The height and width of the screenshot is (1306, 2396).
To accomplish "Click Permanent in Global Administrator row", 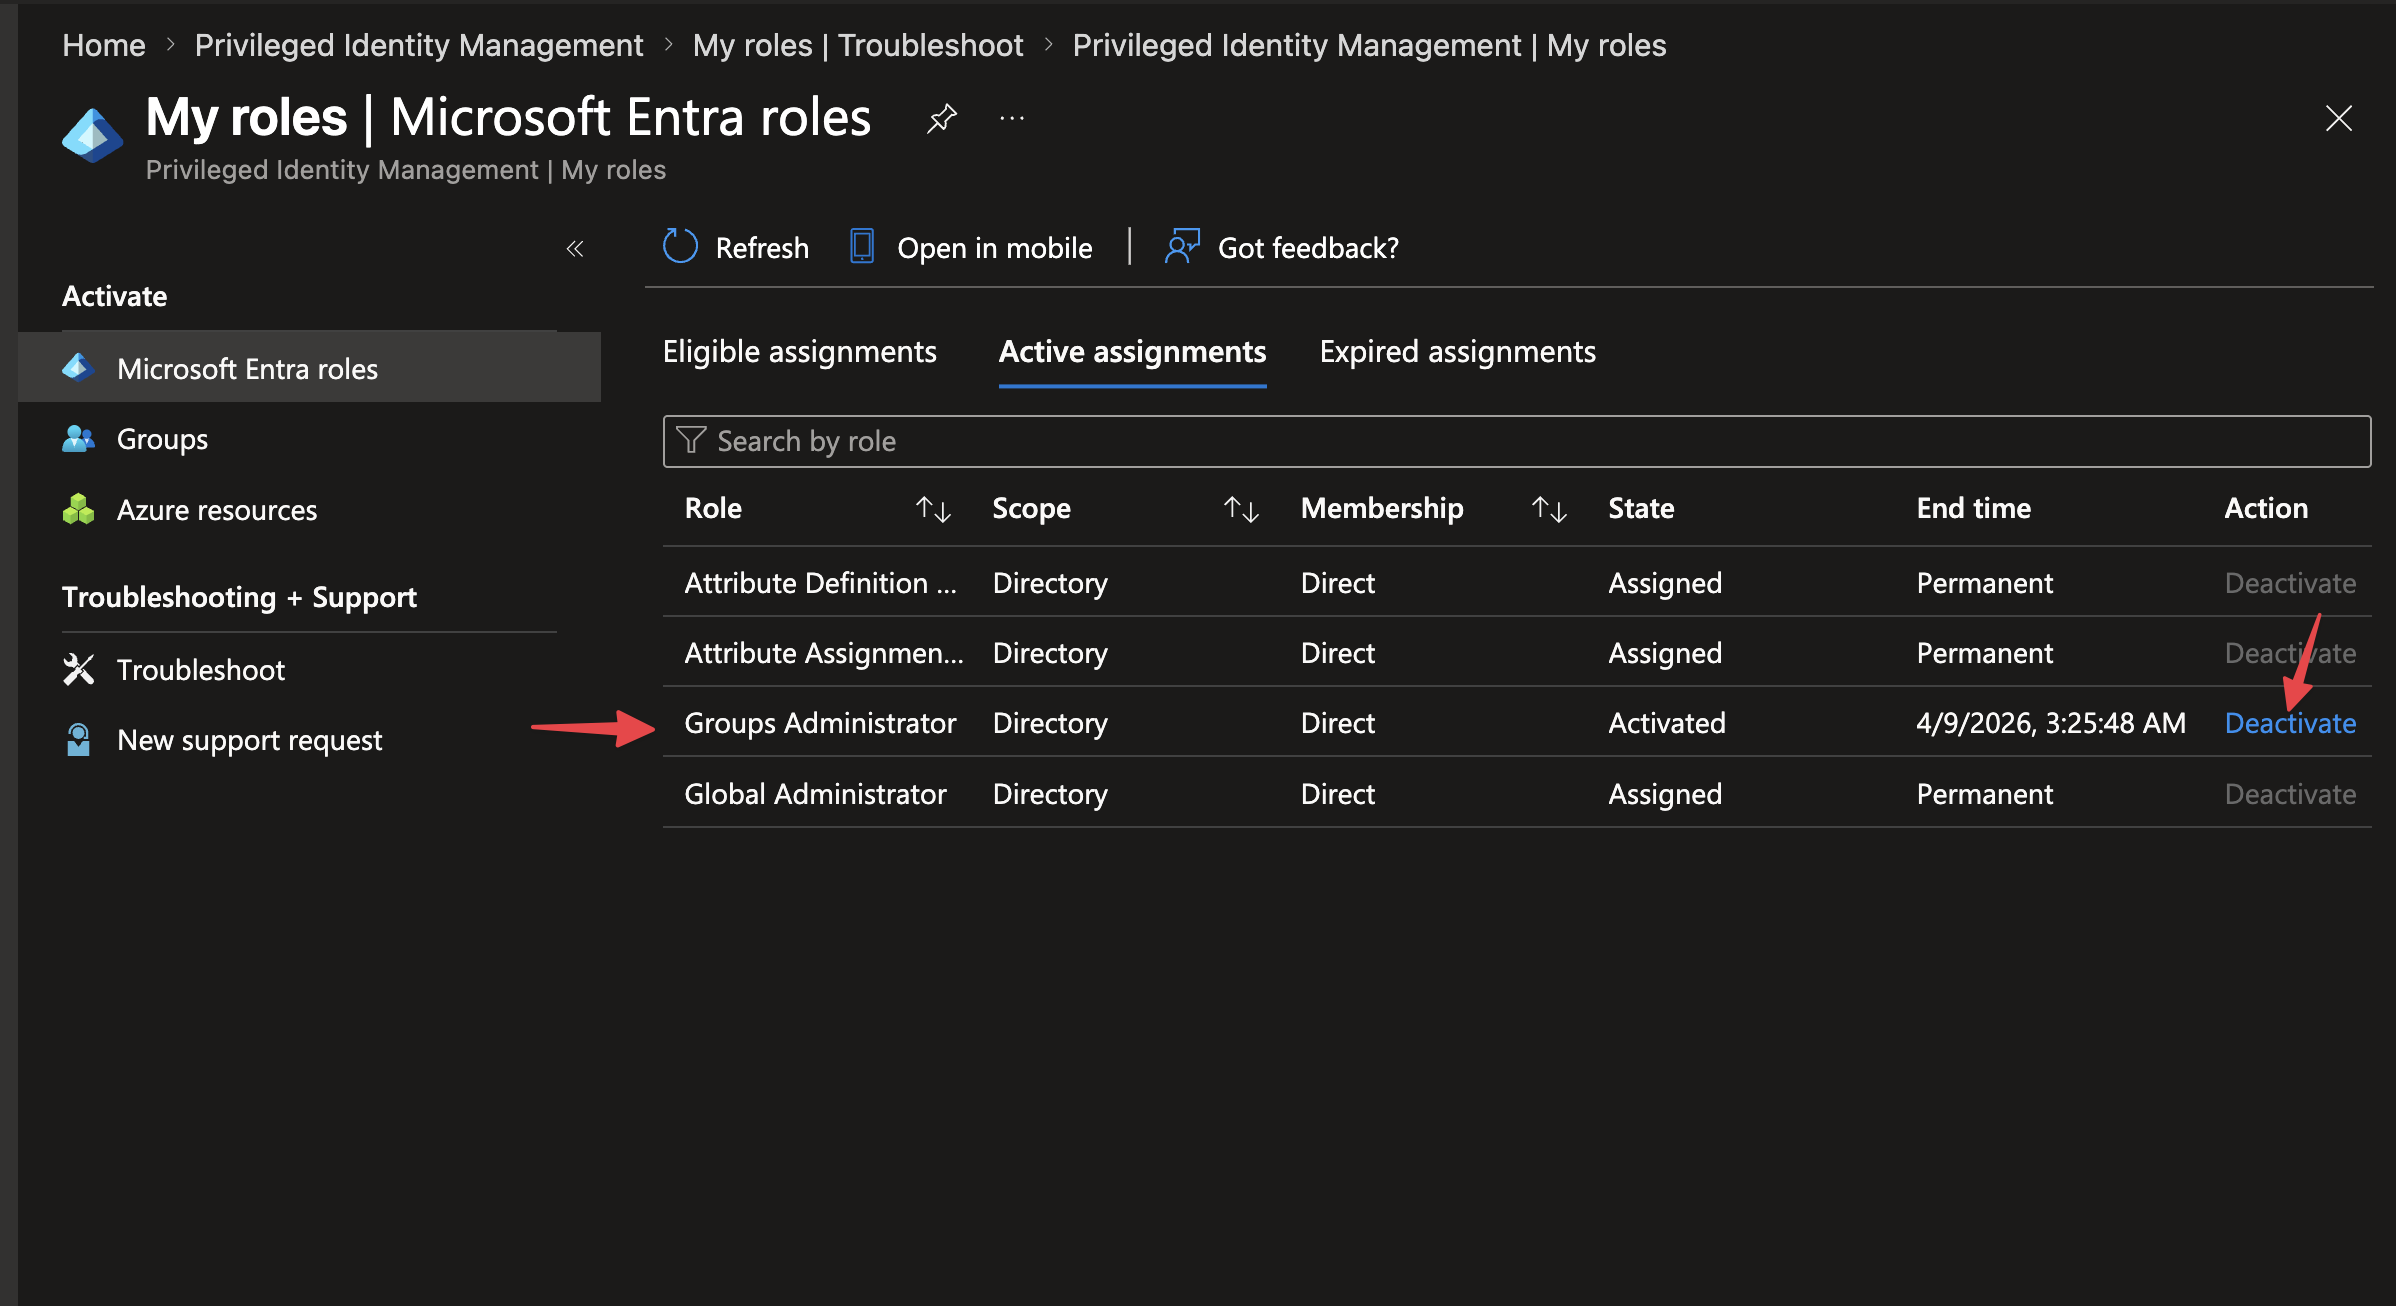I will 1984,794.
